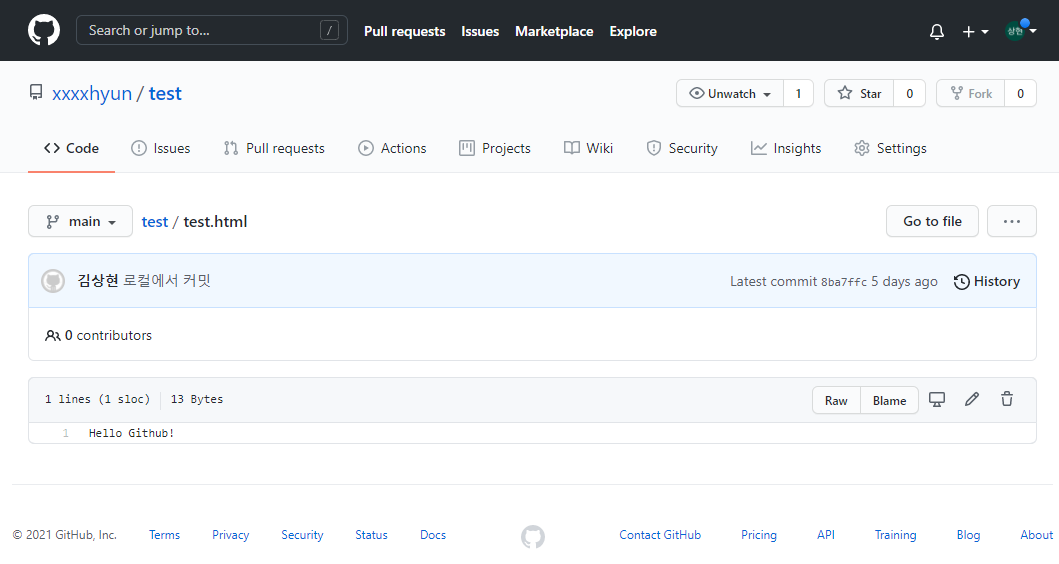Open the user avatar menu
Viewport: 1059px width, 564px height.
click(x=1021, y=30)
